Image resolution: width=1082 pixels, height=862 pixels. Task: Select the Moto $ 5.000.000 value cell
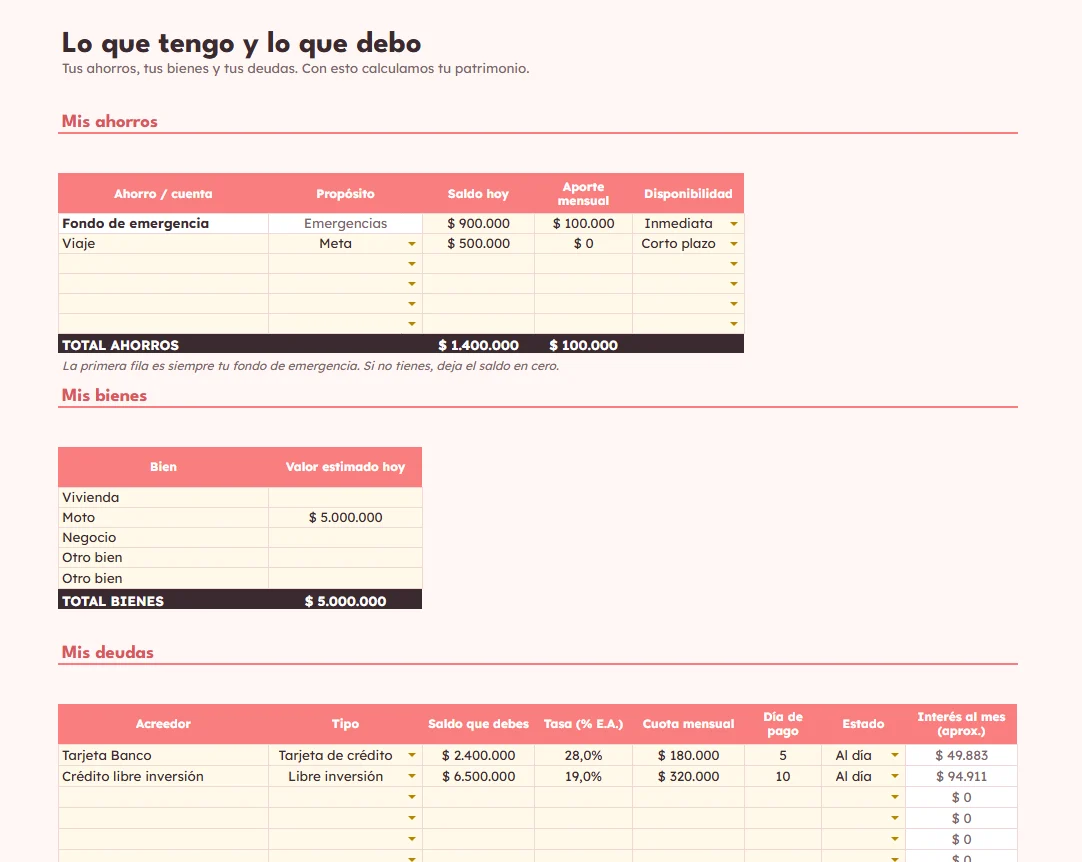(x=346, y=518)
